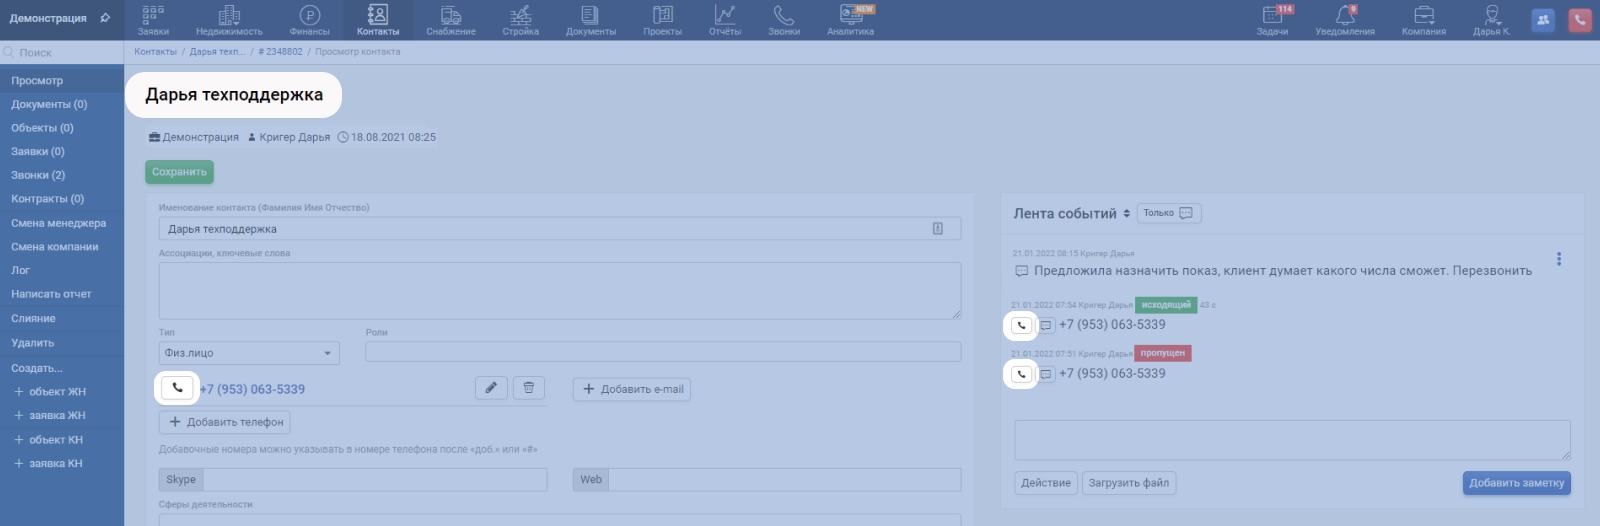Expand the 'Создать...' sidebar section
The image size is (1600, 526).
(37, 368)
